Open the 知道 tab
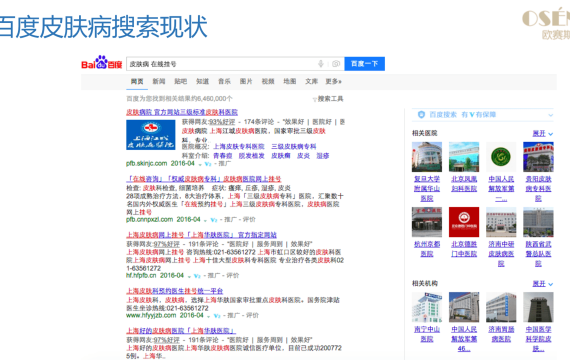The width and height of the screenshot is (570, 360). (202, 81)
